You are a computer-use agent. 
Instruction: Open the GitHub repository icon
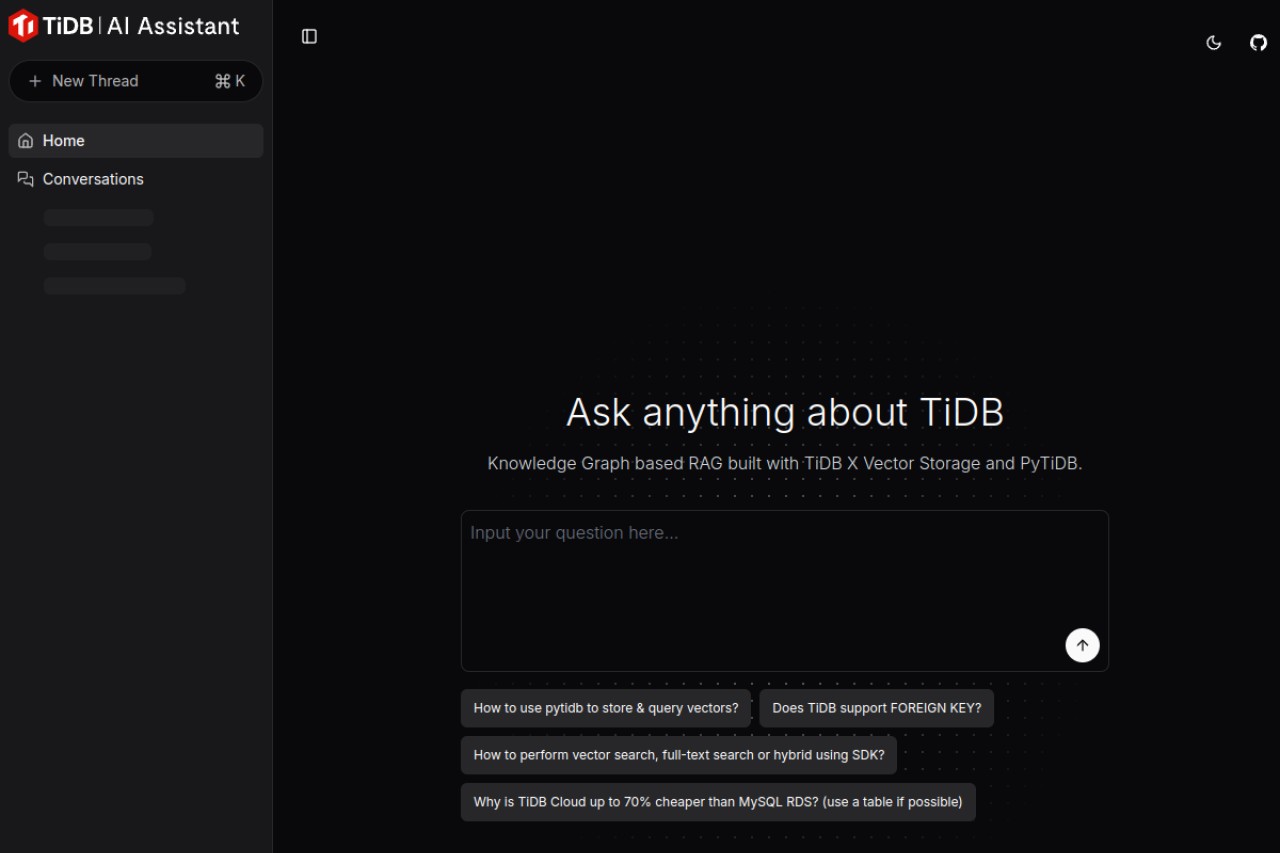[1259, 43]
